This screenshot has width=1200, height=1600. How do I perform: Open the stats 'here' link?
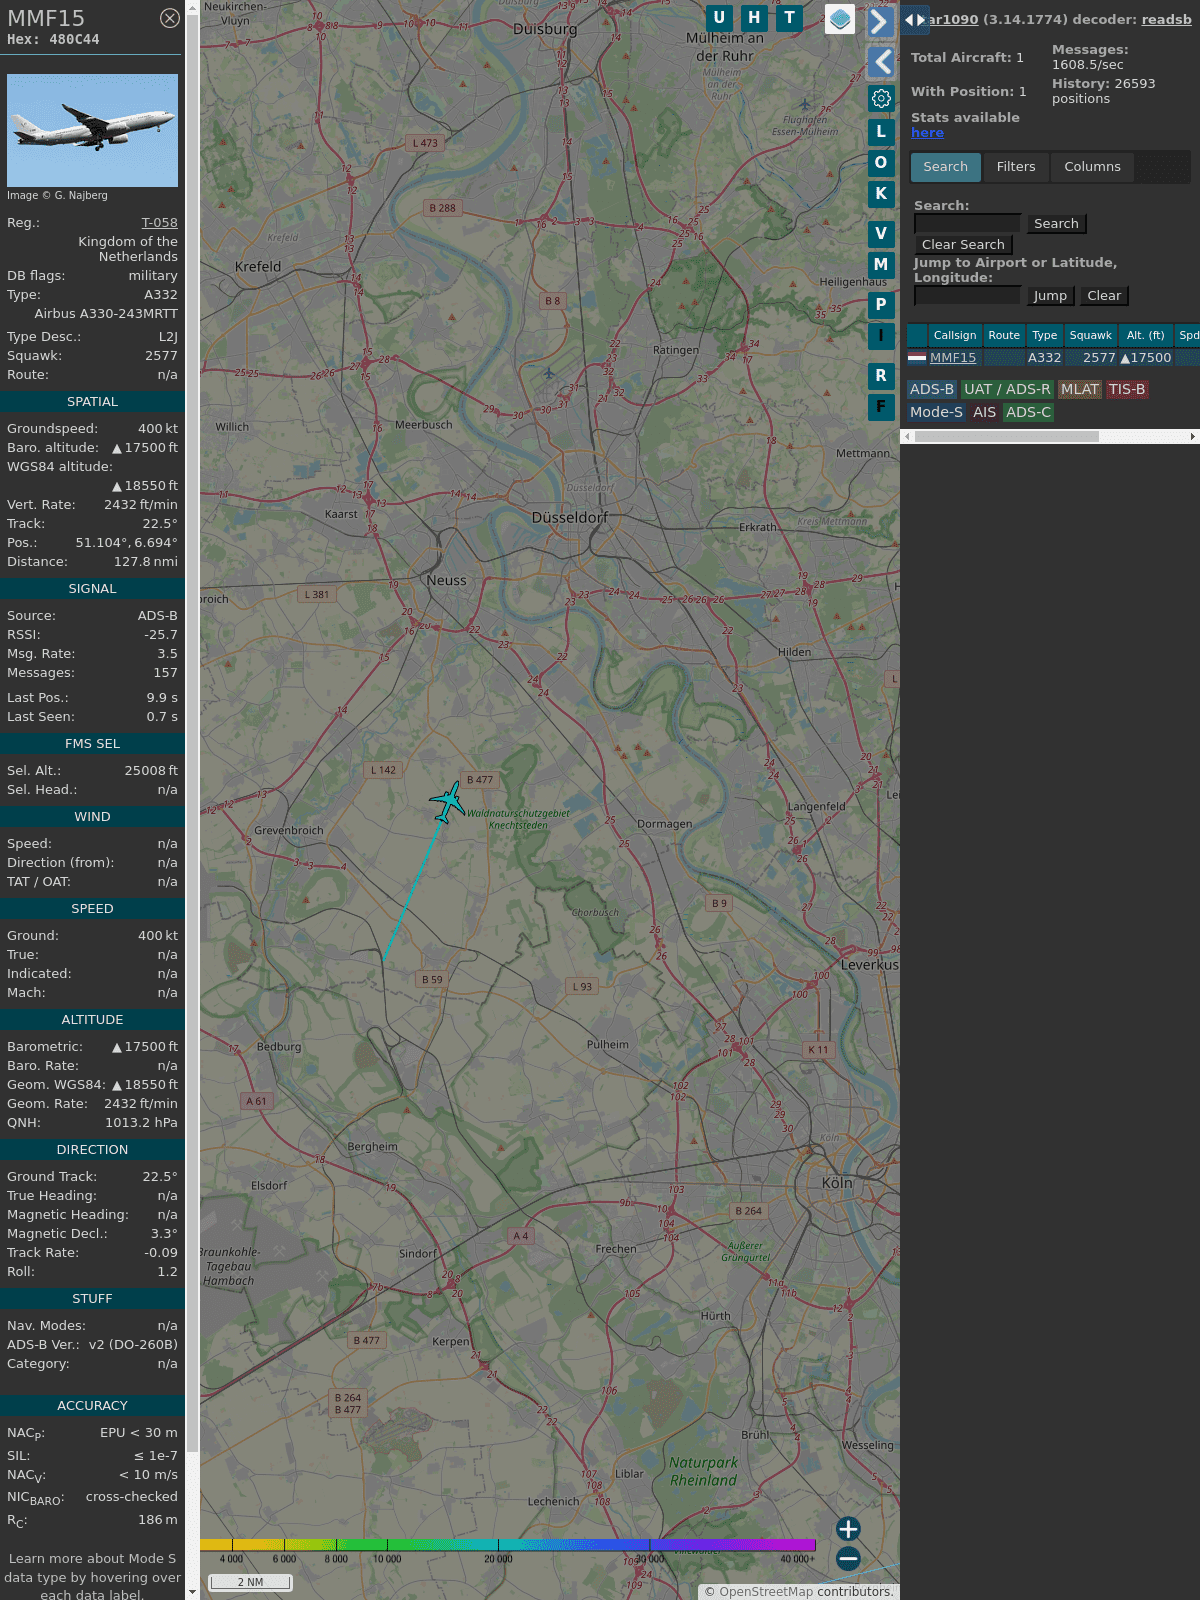click(x=927, y=133)
